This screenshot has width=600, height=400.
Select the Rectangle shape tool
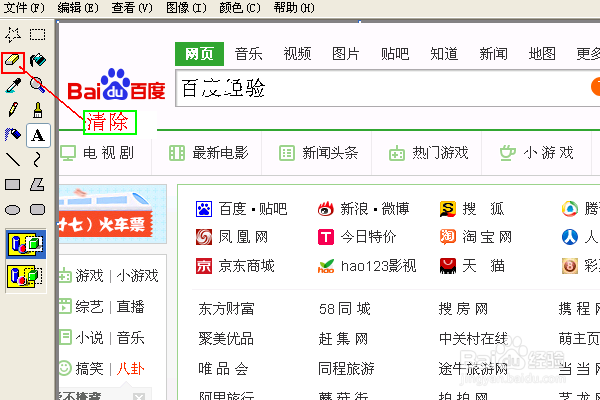13,185
